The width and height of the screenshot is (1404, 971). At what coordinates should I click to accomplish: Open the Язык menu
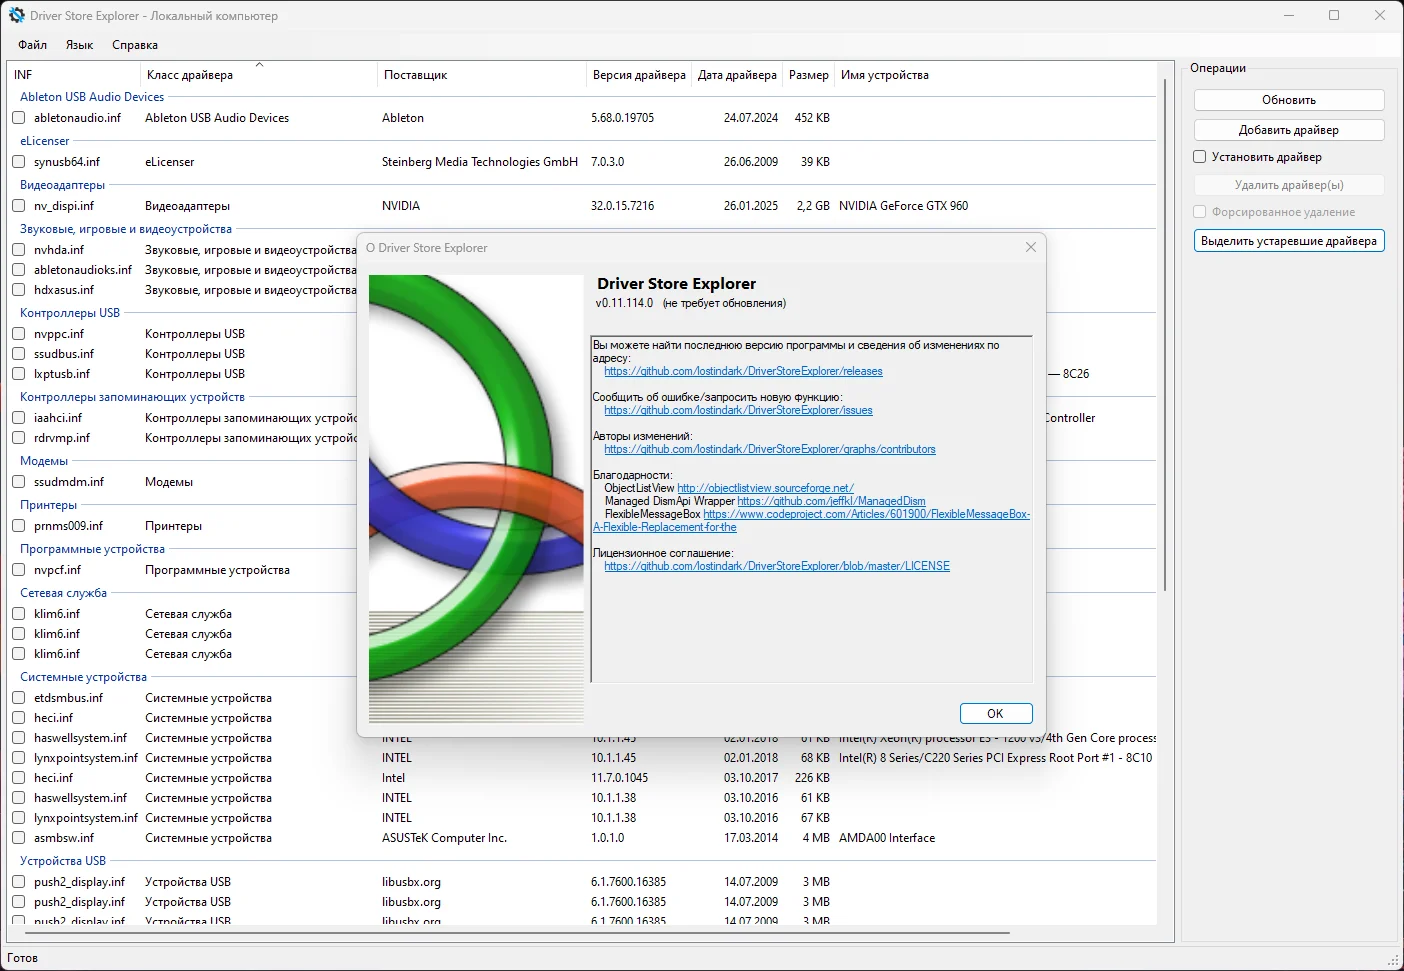[79, 45]
